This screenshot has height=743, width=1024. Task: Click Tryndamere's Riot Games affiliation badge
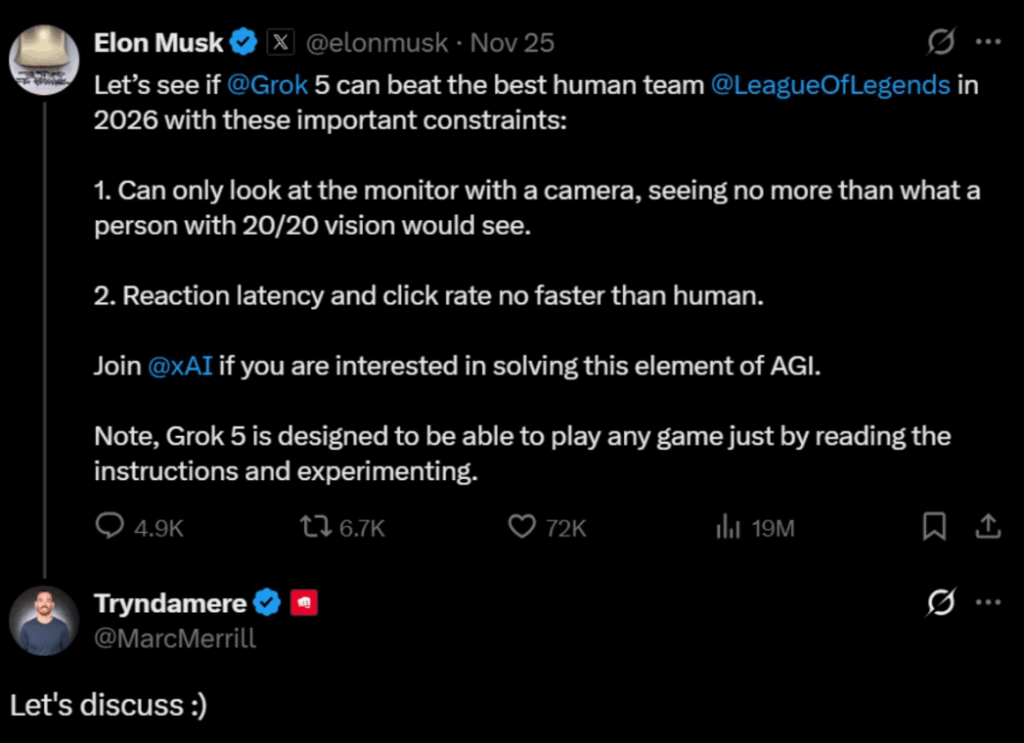(x=306, y=602)
